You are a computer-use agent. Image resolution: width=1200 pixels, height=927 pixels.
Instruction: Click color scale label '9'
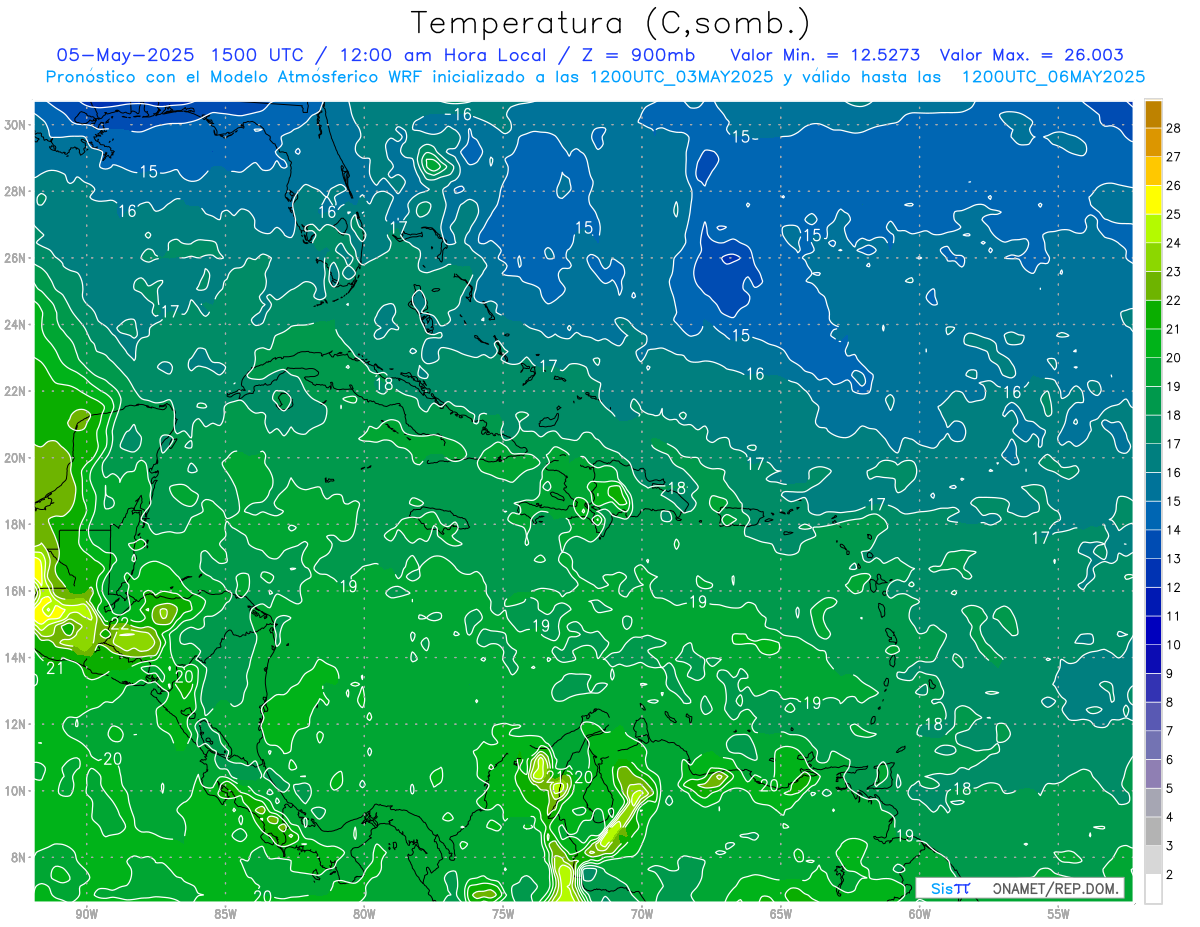click(x=1170, y=674)
